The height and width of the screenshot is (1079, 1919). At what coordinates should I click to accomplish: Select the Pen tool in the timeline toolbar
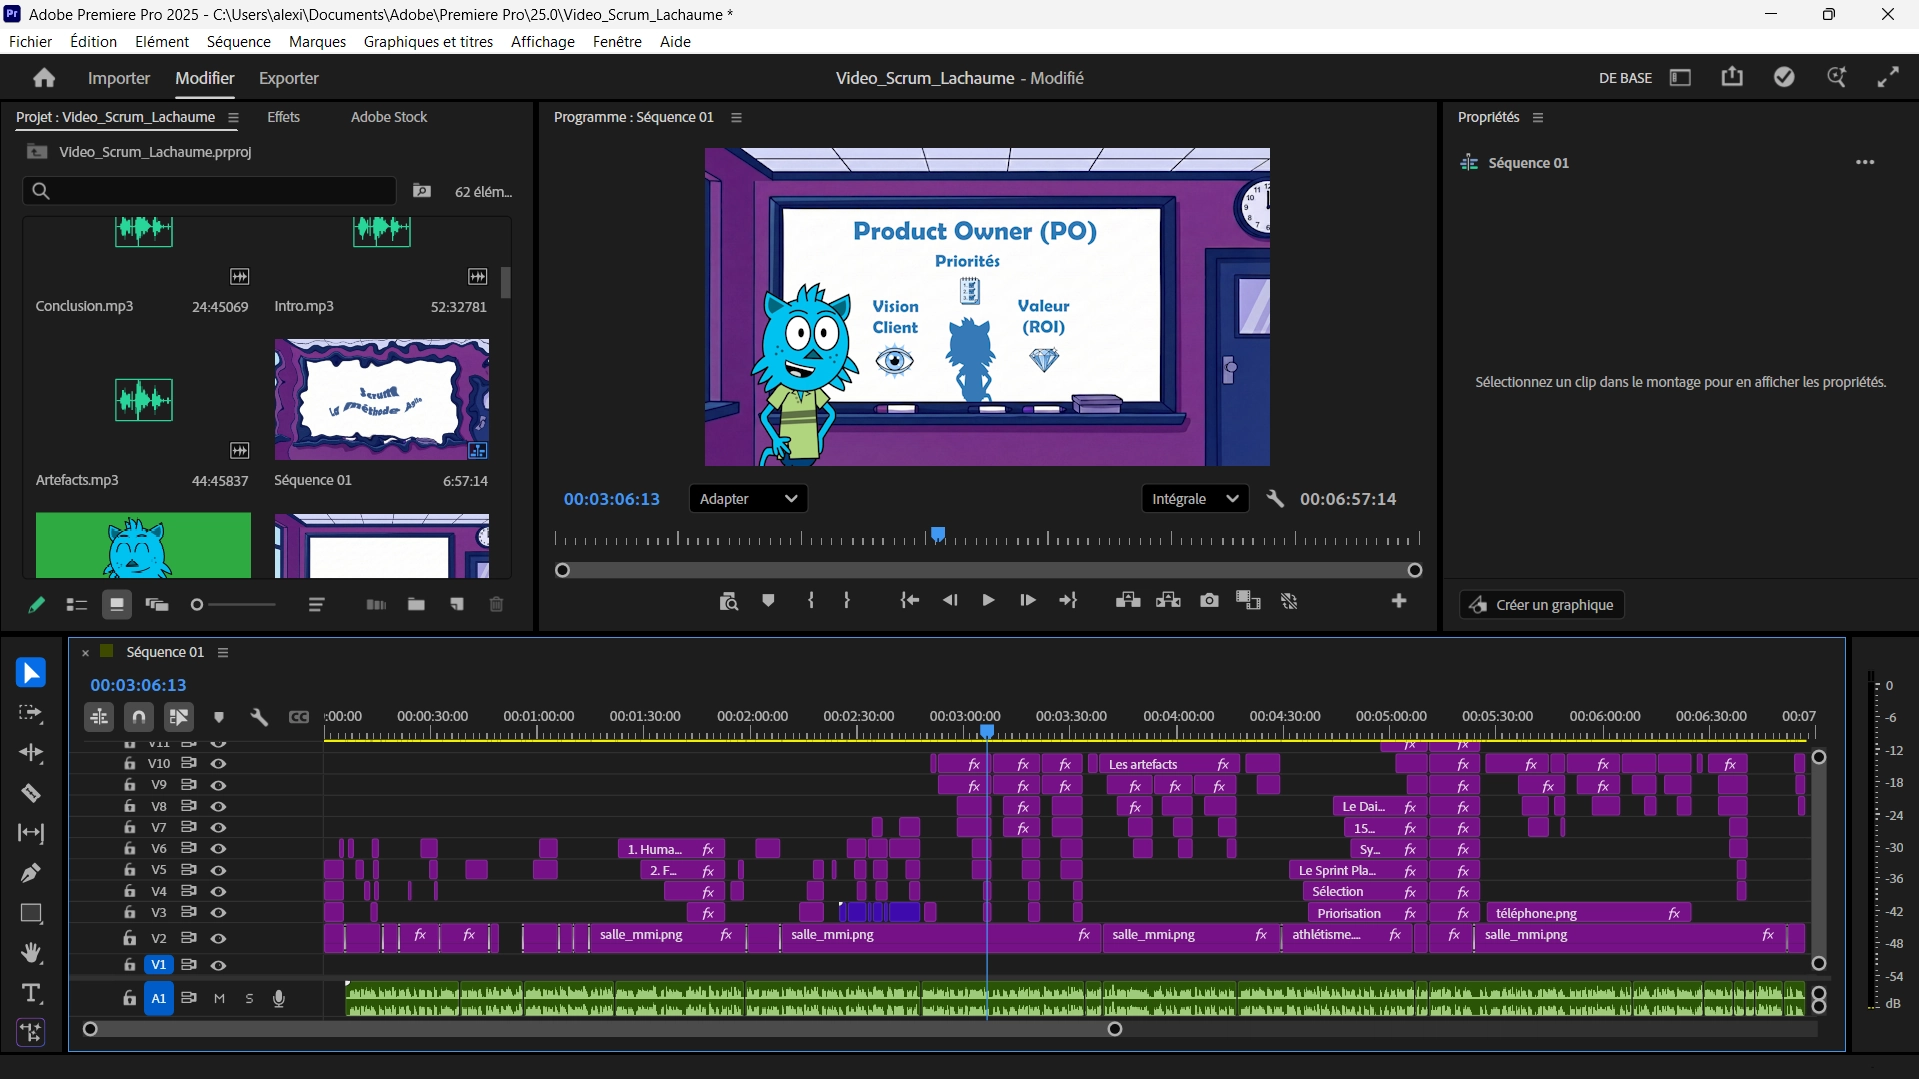31,873
